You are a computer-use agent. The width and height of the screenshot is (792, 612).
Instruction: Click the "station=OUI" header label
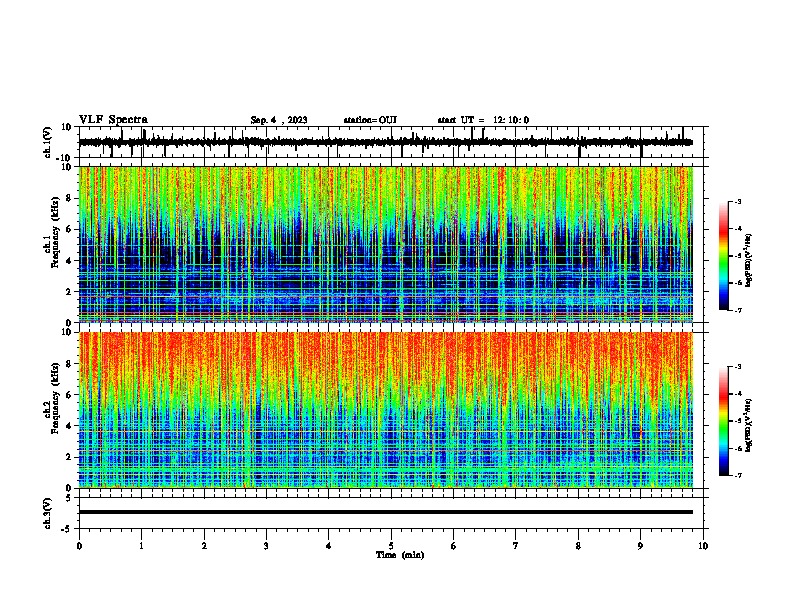pos(370,120)
